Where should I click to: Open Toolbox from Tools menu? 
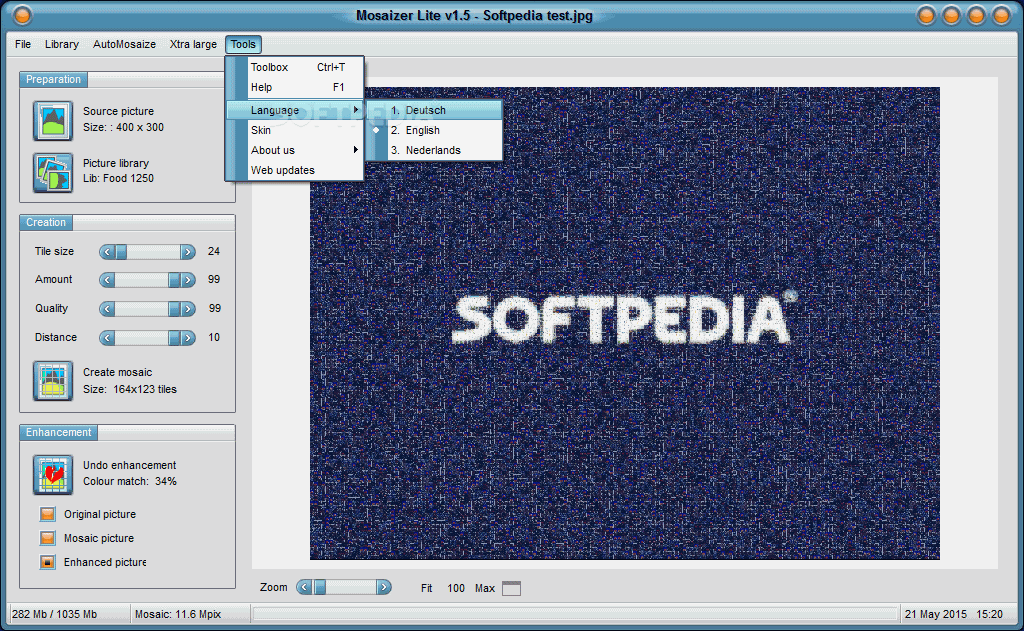coord(295,67)
